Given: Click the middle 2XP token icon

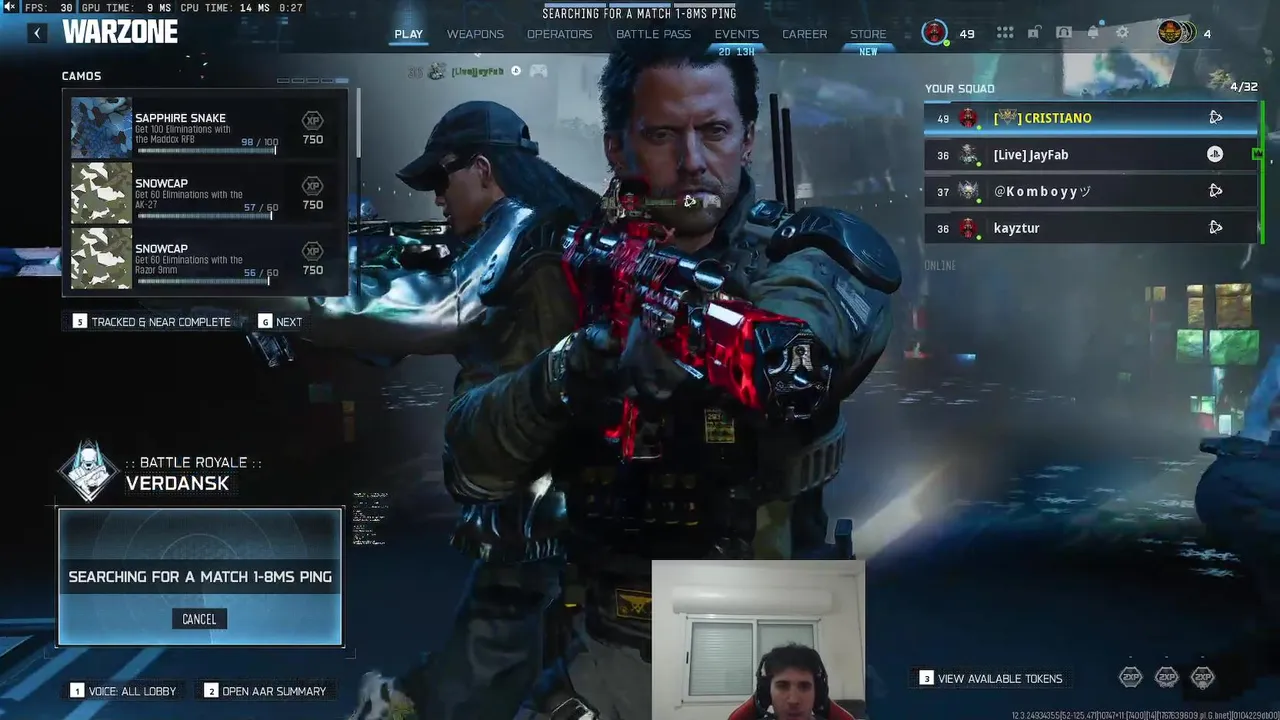Looking at the screenshot, I should [x=1166, y=677].
